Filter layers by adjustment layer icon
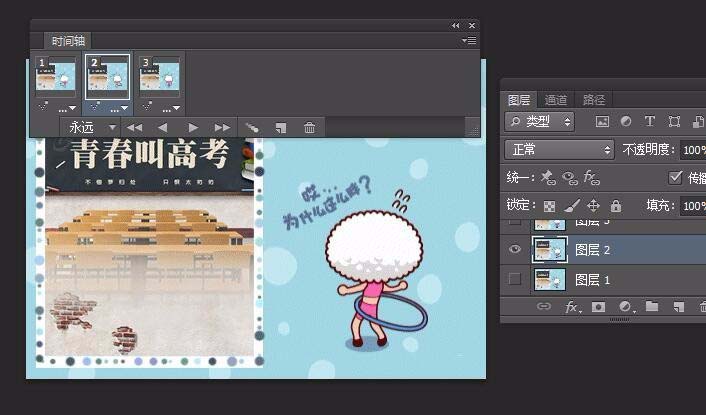Image resolution: width=706 pixels, height=415 pixels. tap(626, 122)
